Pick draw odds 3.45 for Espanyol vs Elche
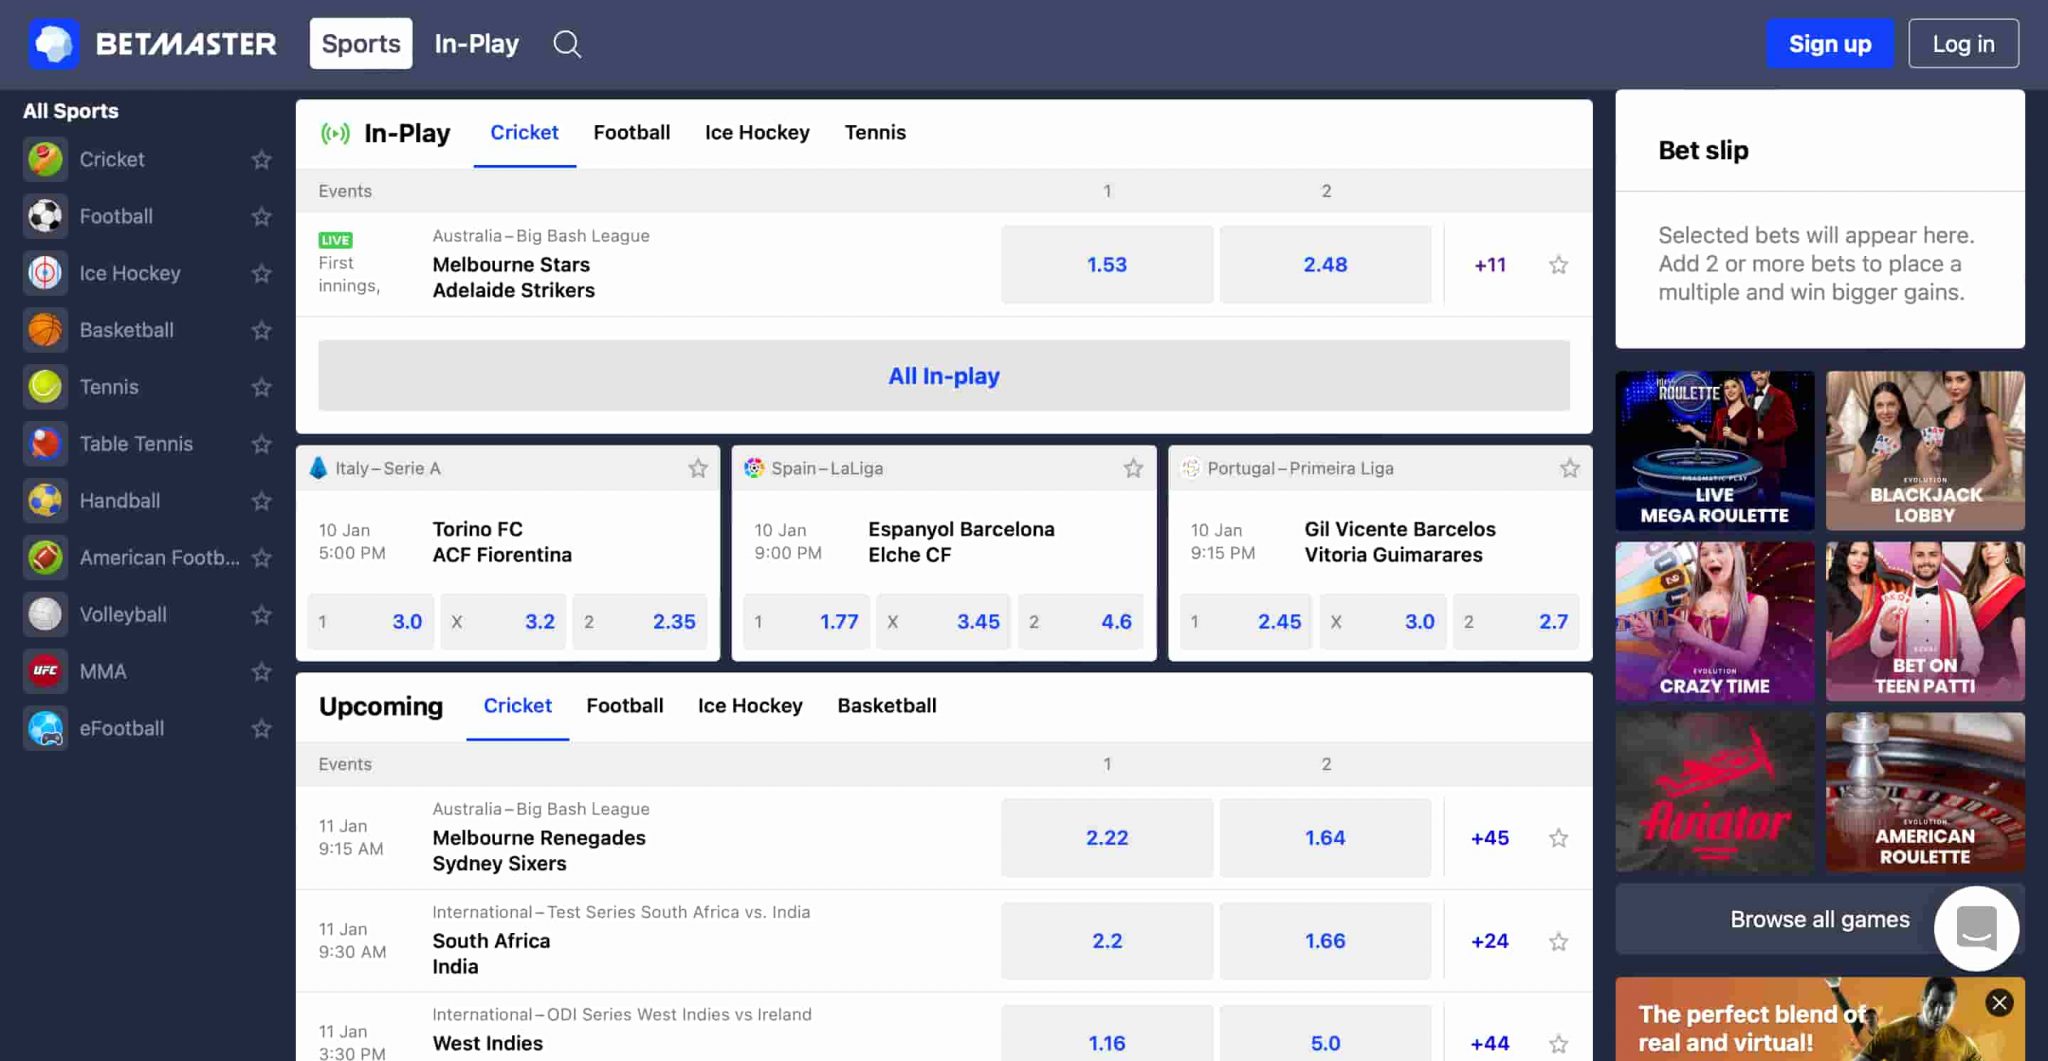This screenshot has width=2048, height=1061. (943, 622)
